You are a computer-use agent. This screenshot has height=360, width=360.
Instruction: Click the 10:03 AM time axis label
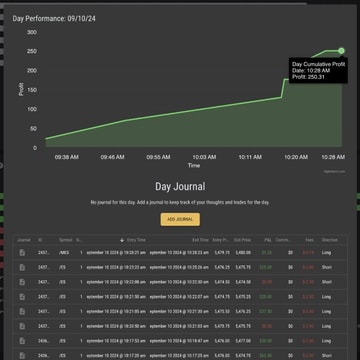tap(204, 157)
